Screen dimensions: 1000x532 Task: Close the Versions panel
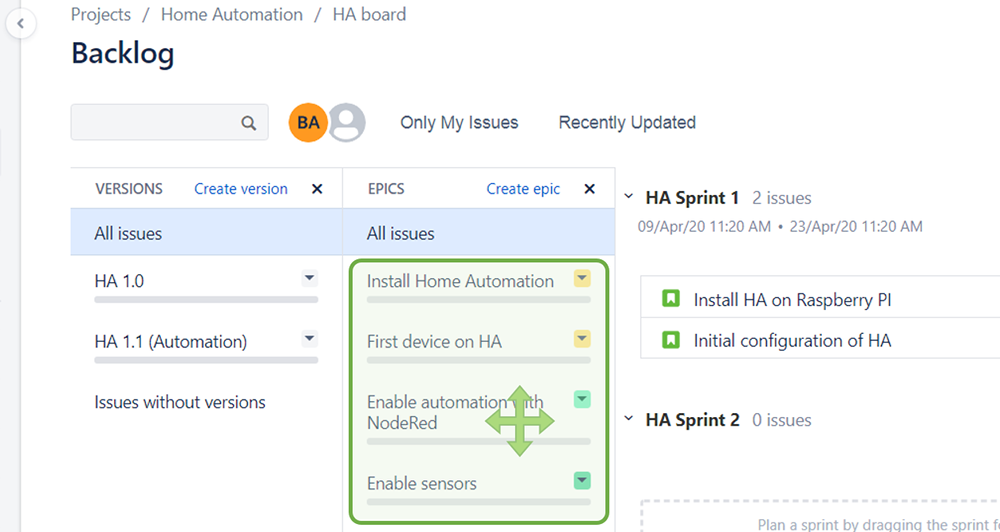tap(317, 189)
